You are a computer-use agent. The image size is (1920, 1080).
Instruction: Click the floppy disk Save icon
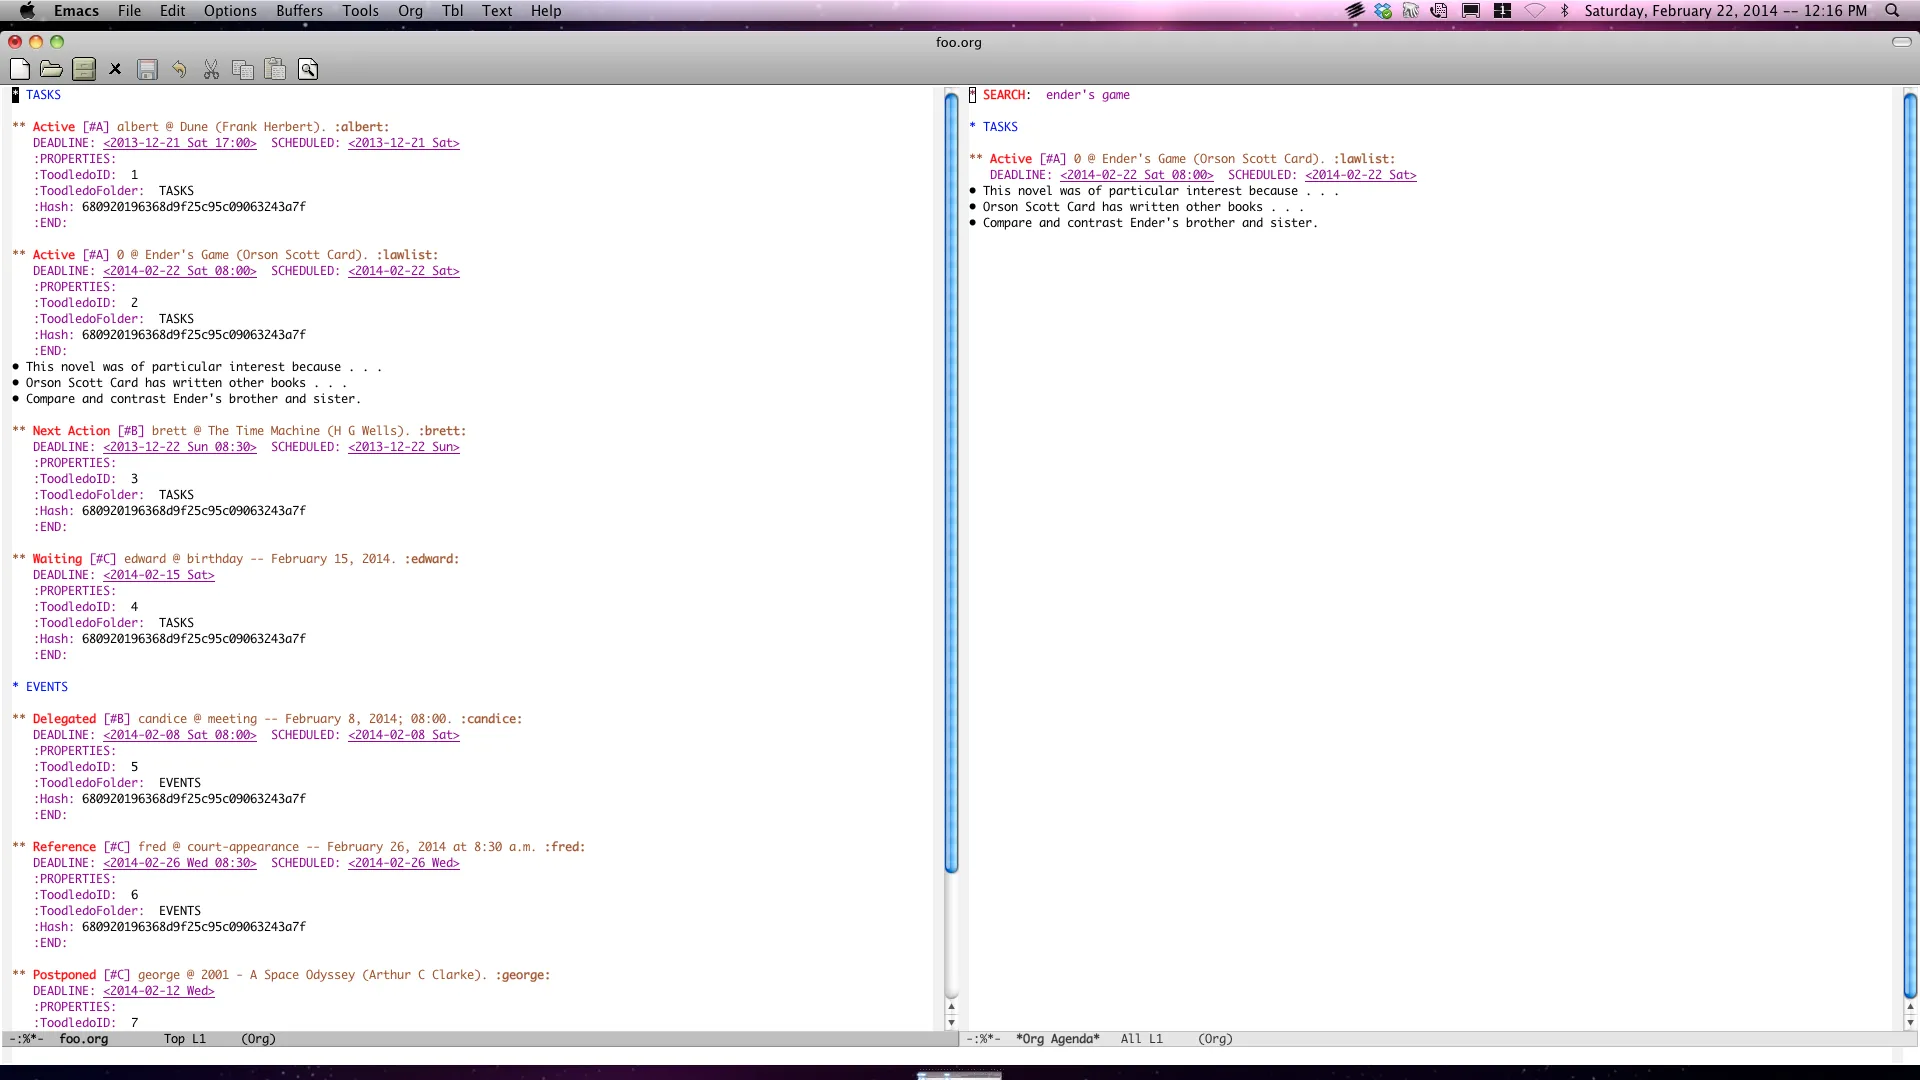pos(147,69)
